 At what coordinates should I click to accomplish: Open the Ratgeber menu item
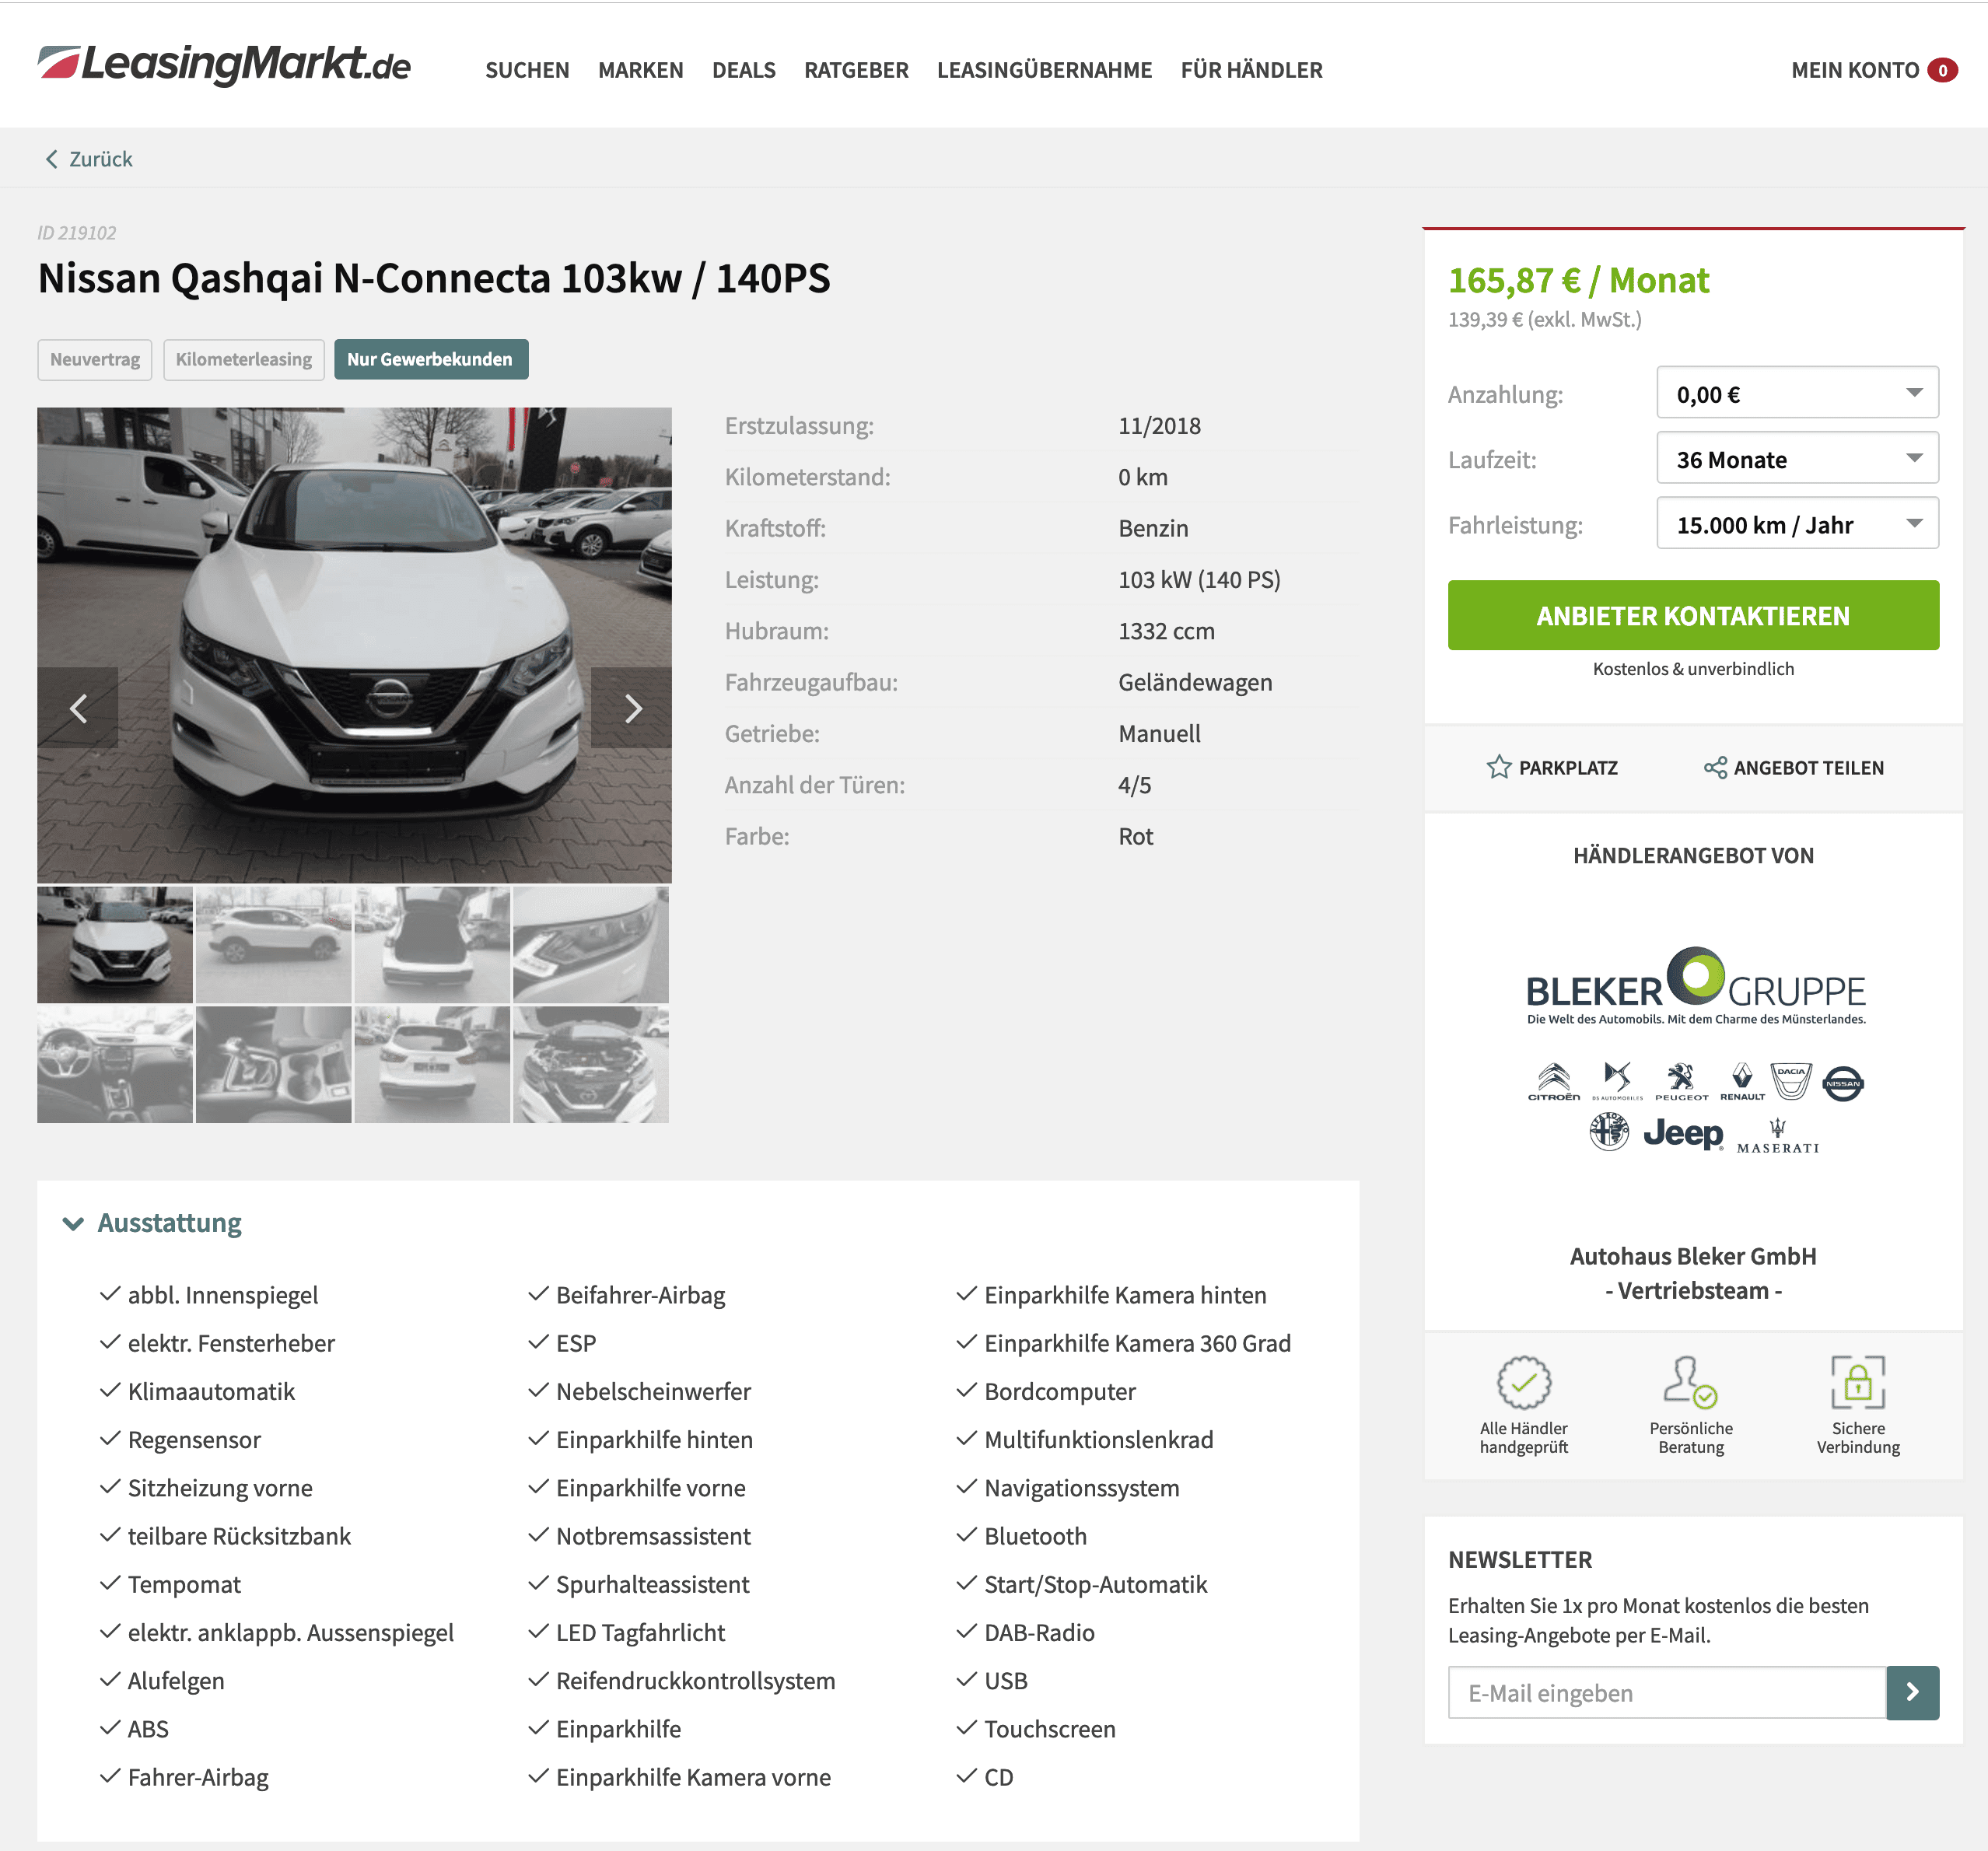tap(856, 70)
